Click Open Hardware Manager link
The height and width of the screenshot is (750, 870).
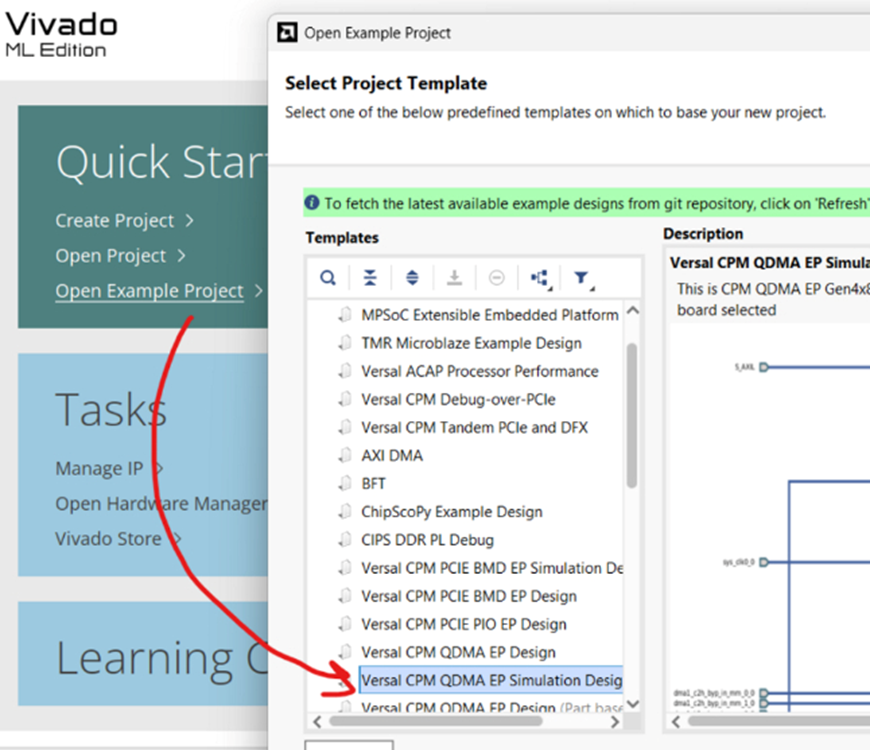161,504
